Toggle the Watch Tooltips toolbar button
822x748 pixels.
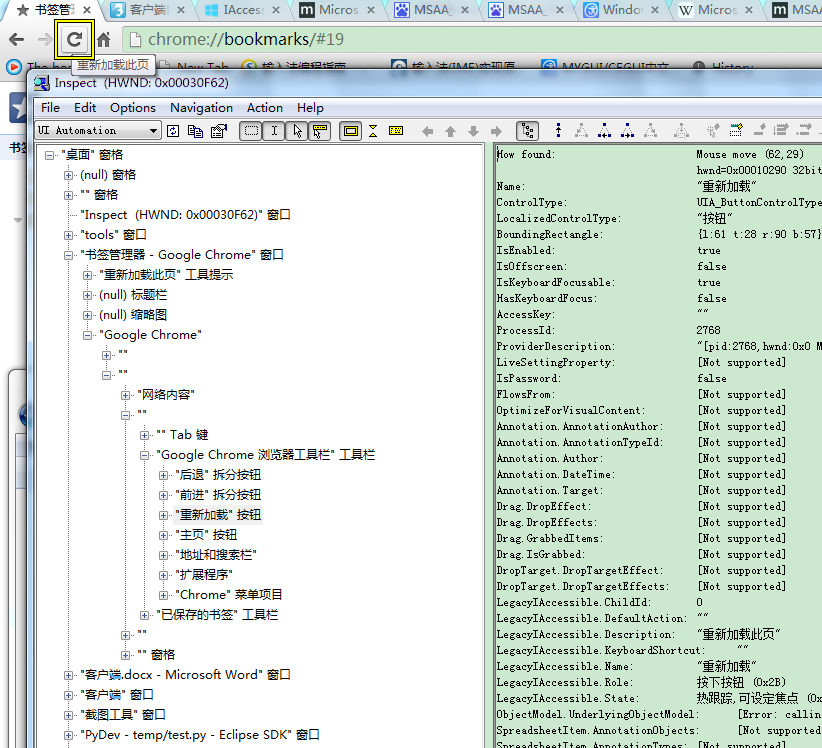pos(319,131)
